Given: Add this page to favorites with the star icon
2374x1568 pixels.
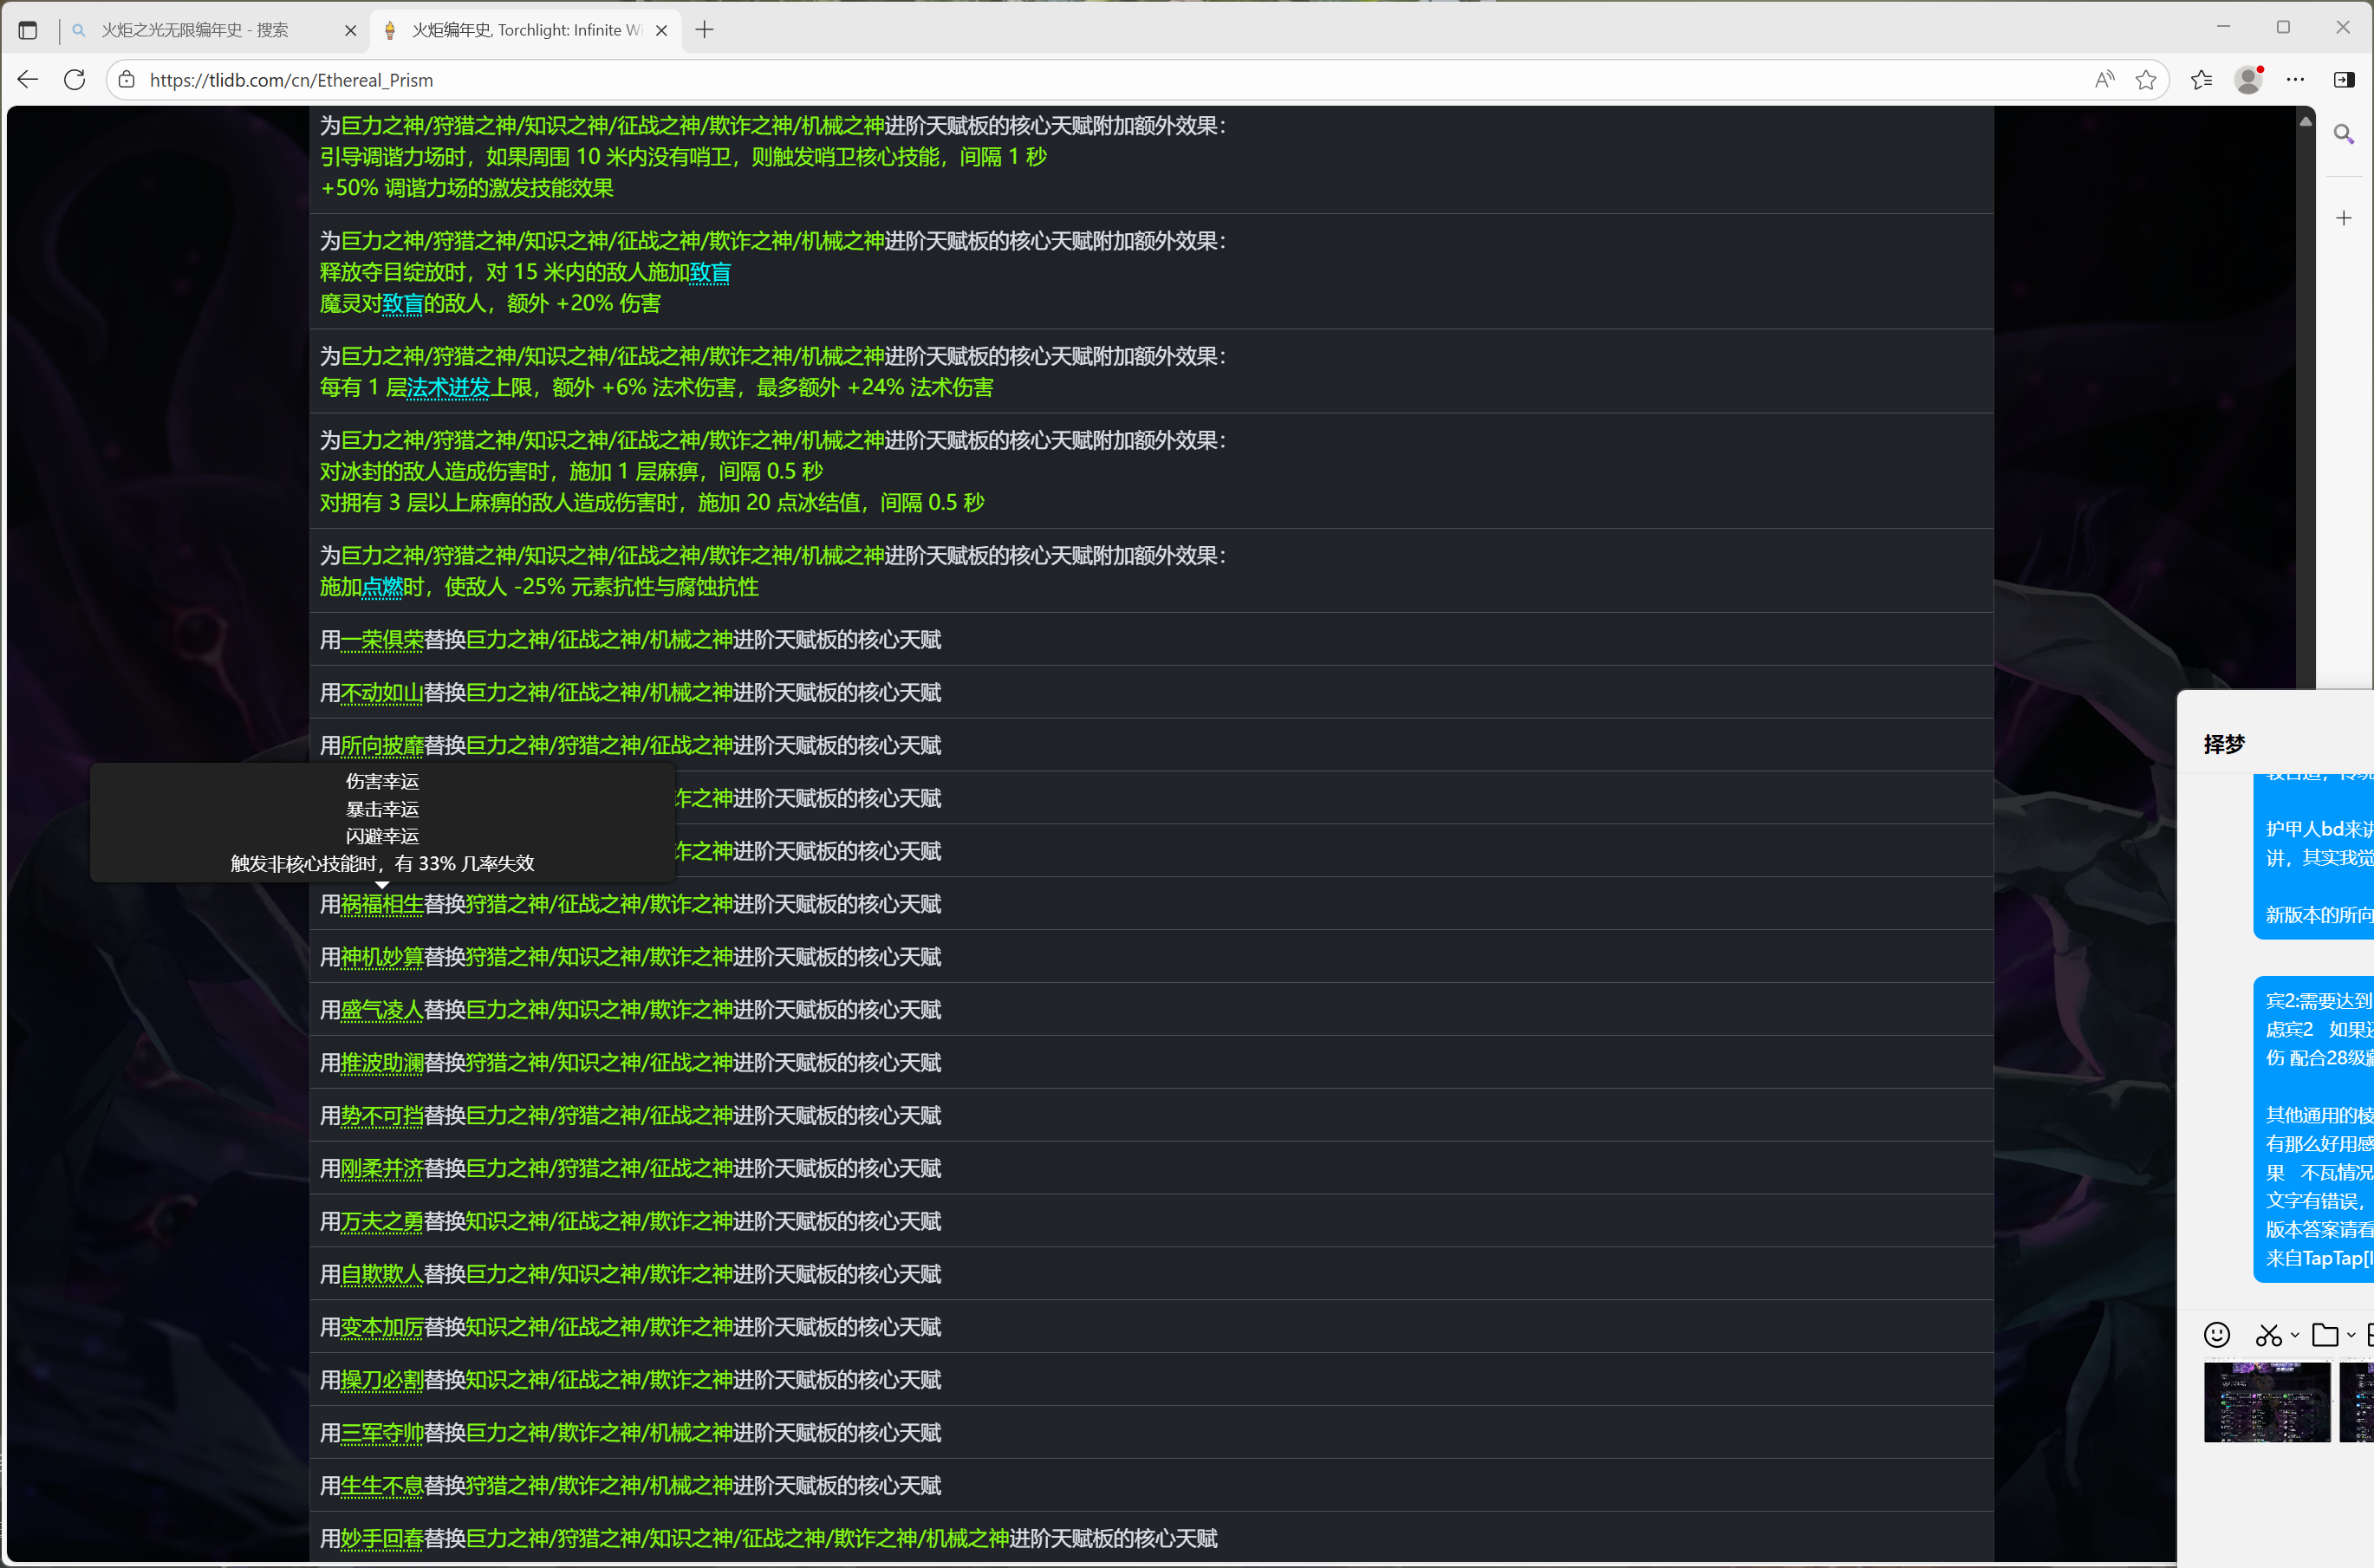Looking at the screenshot, I should coord(2146,80).
